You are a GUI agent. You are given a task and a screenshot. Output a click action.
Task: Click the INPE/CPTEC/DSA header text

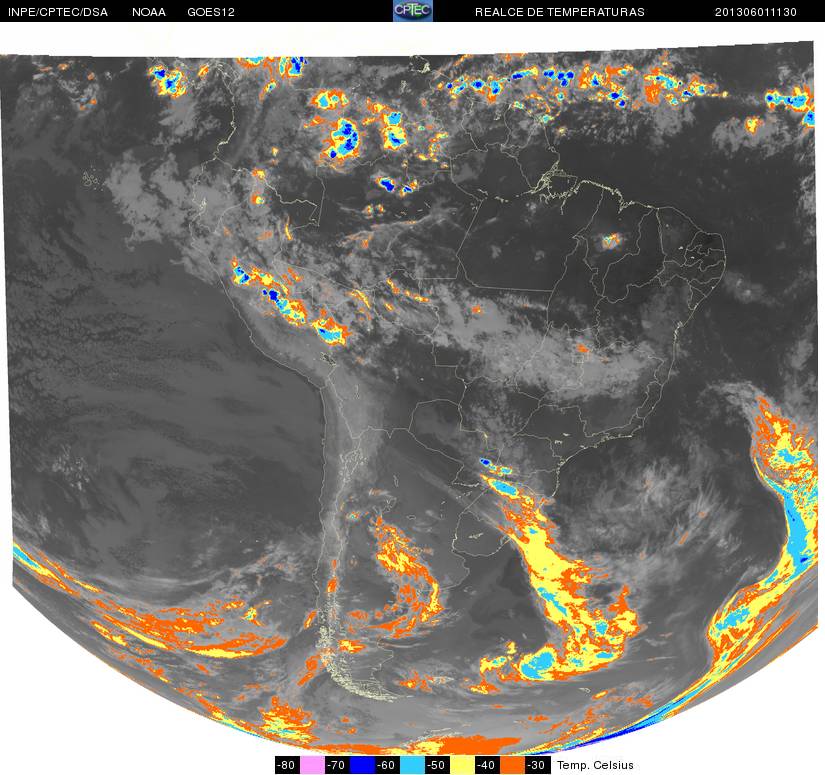pyautogui.click(x=58, y=12)
